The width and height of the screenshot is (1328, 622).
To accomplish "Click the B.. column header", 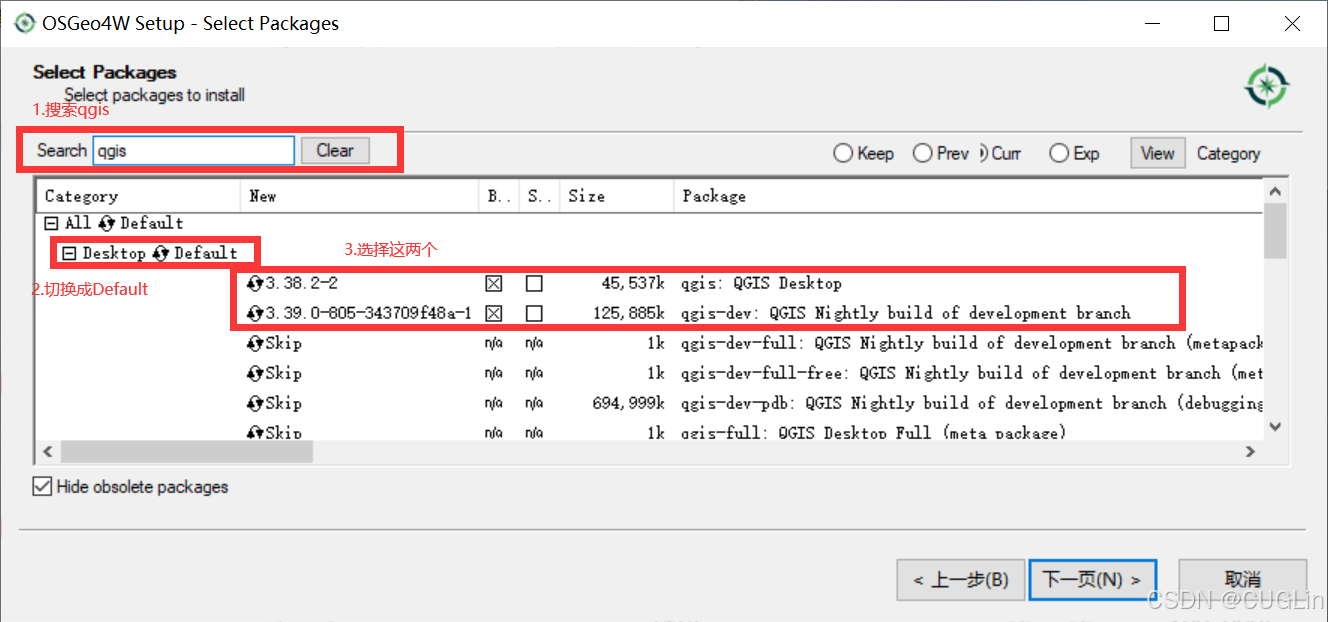I will pyautogui.click(x=499, y=196).
